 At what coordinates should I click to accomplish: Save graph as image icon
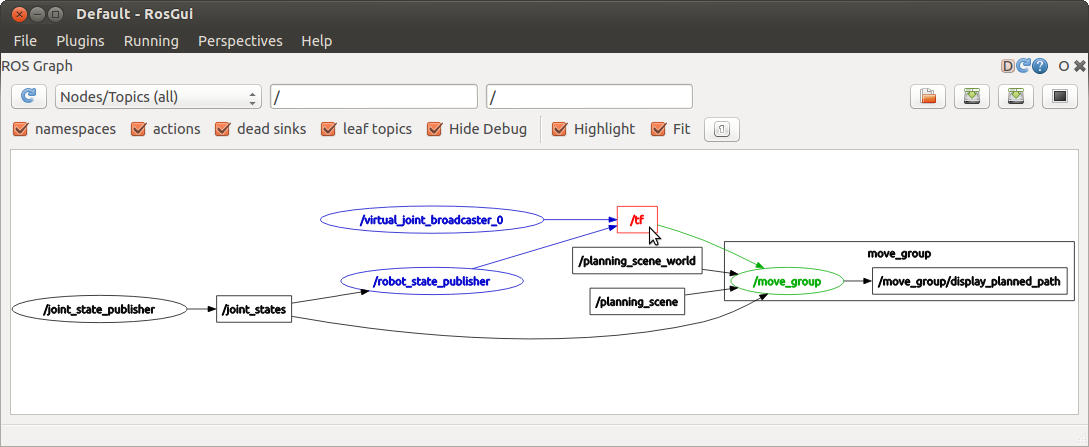coord(1060,96)
